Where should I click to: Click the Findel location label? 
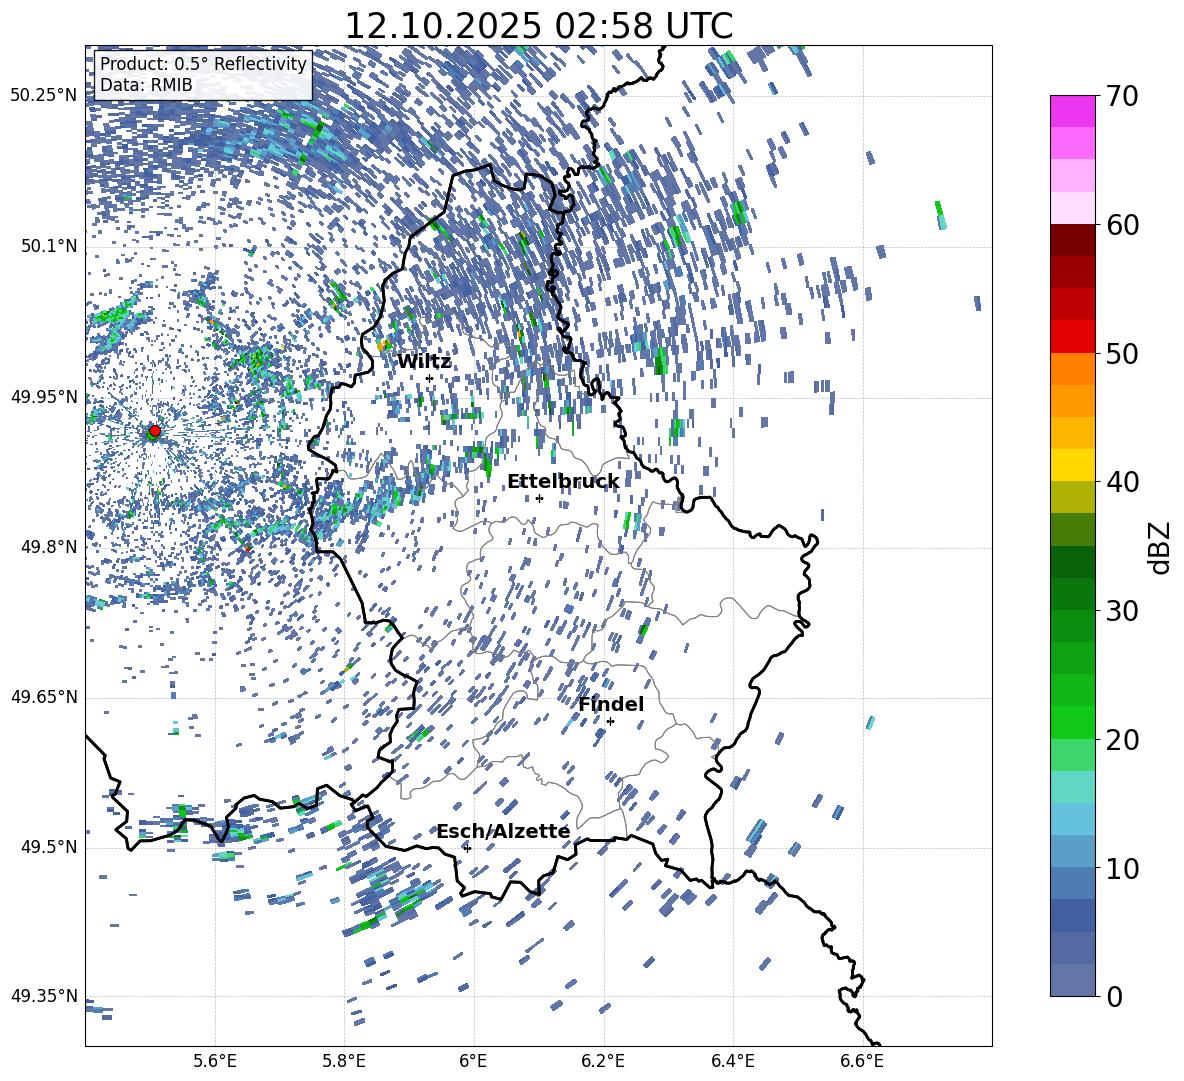pyautogui.click(x=611, y=704)
